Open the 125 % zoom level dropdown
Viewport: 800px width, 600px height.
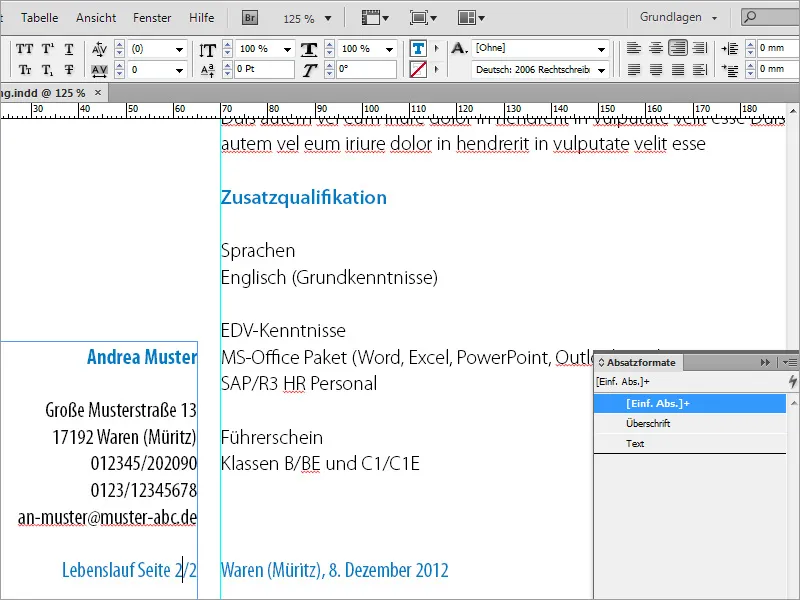point(328,18)
